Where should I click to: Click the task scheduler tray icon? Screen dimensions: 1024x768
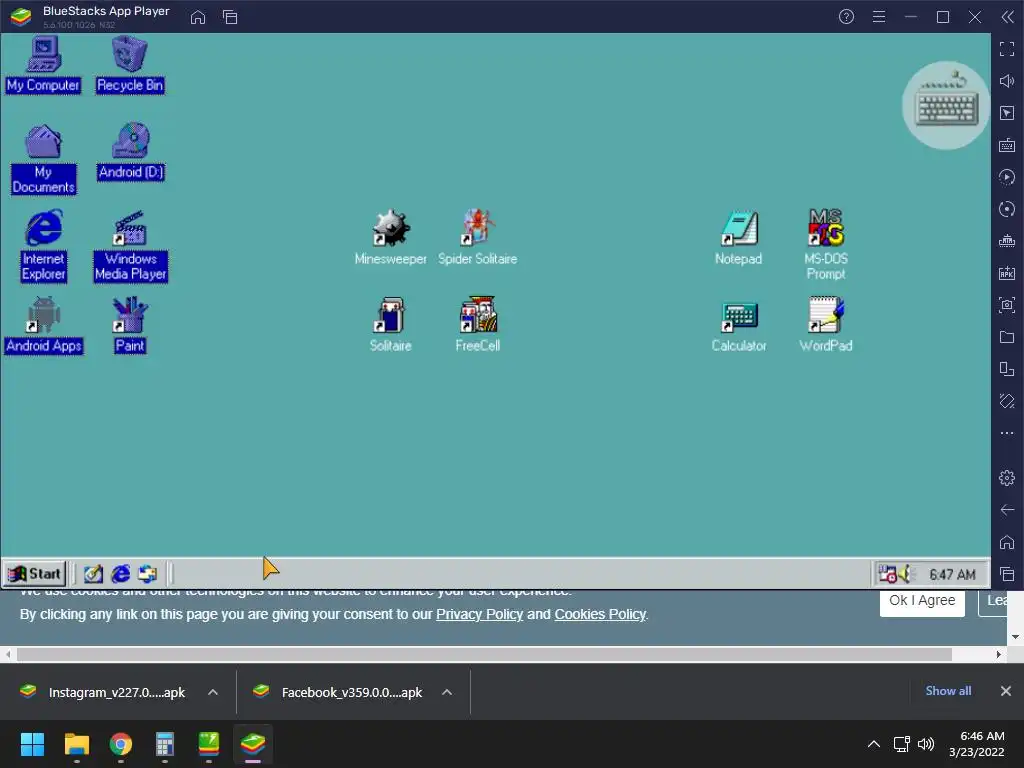tap(888, 574)
